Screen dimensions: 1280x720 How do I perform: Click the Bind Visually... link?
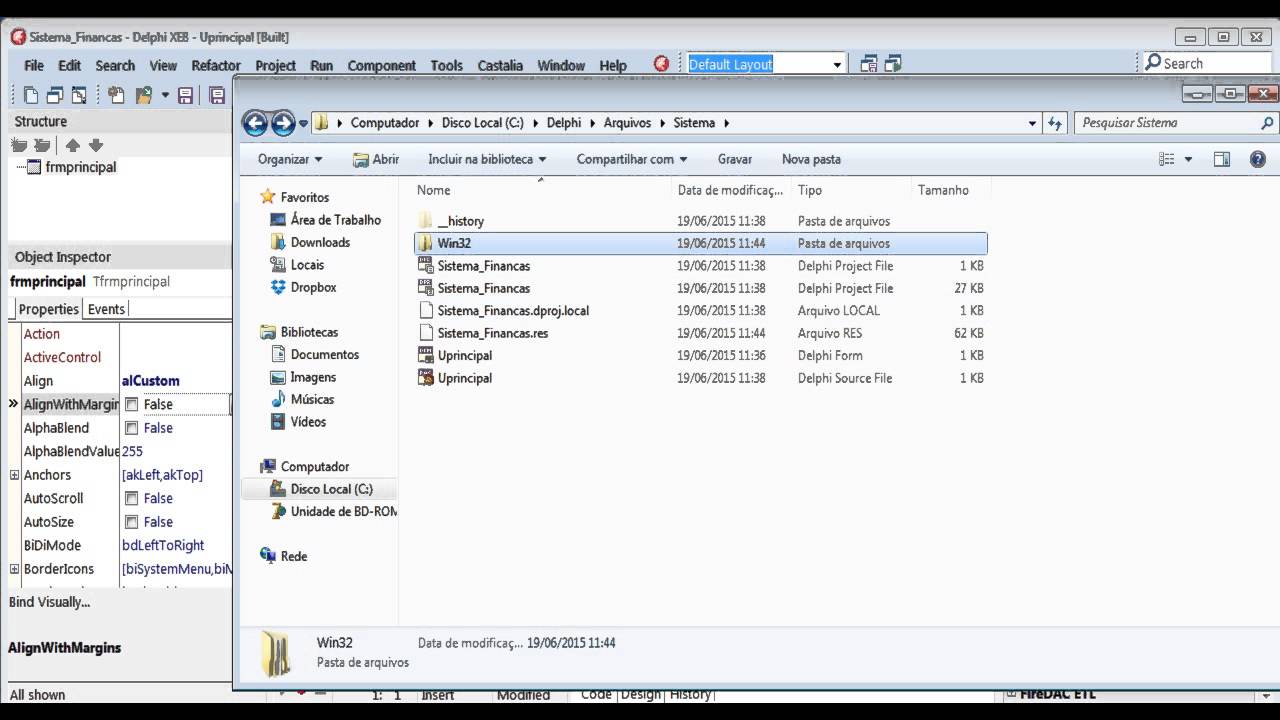[49, 602]
